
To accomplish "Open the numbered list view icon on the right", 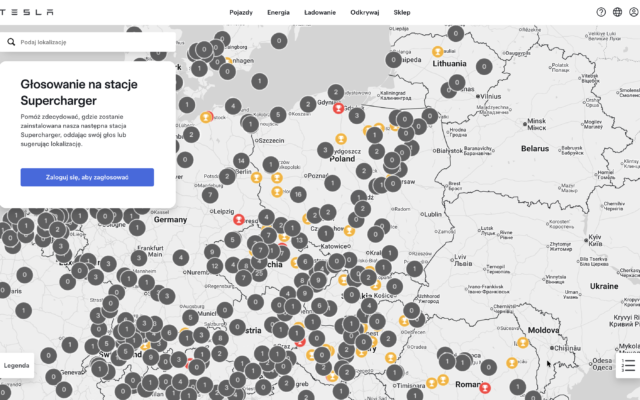I will click(x=629, y=365).
